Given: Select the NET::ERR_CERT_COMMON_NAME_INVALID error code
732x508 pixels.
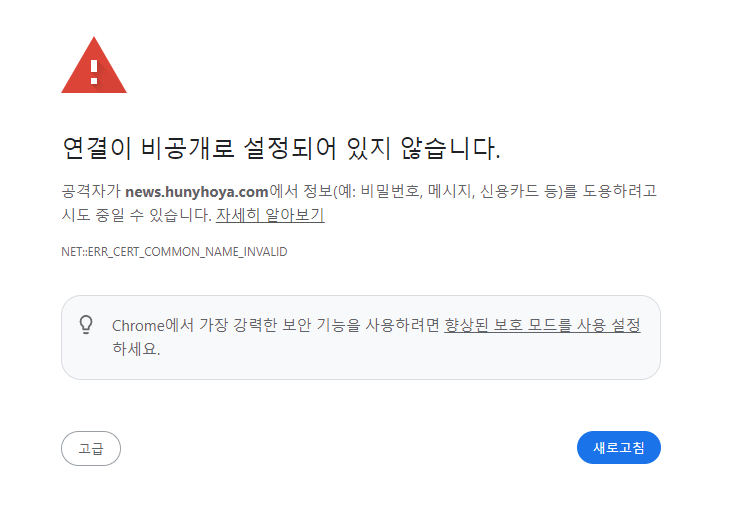Looking at the screenshot, I should [174, 252].
